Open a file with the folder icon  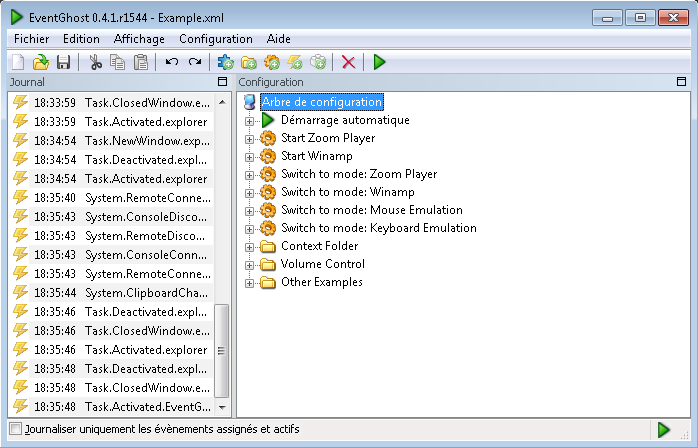tap(41, 62)
